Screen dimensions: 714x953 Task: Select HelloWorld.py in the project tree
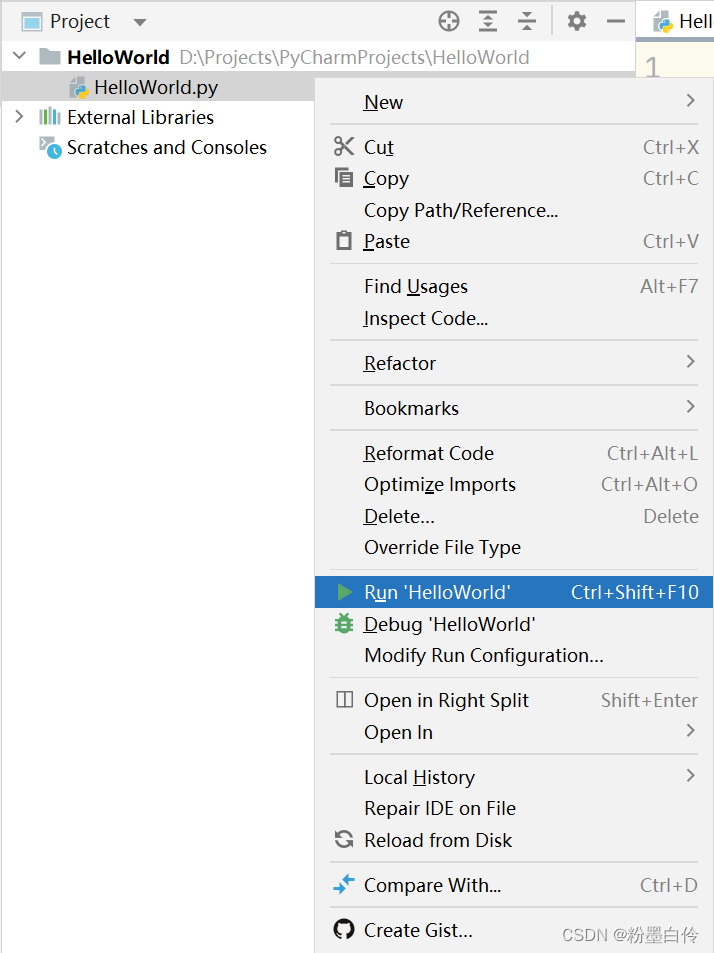pos(158,88)
